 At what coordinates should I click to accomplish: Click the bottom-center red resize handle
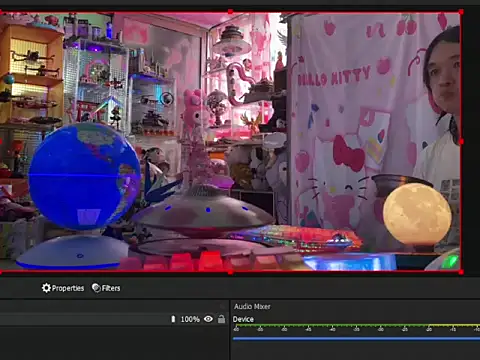click(x=230, y=272)
